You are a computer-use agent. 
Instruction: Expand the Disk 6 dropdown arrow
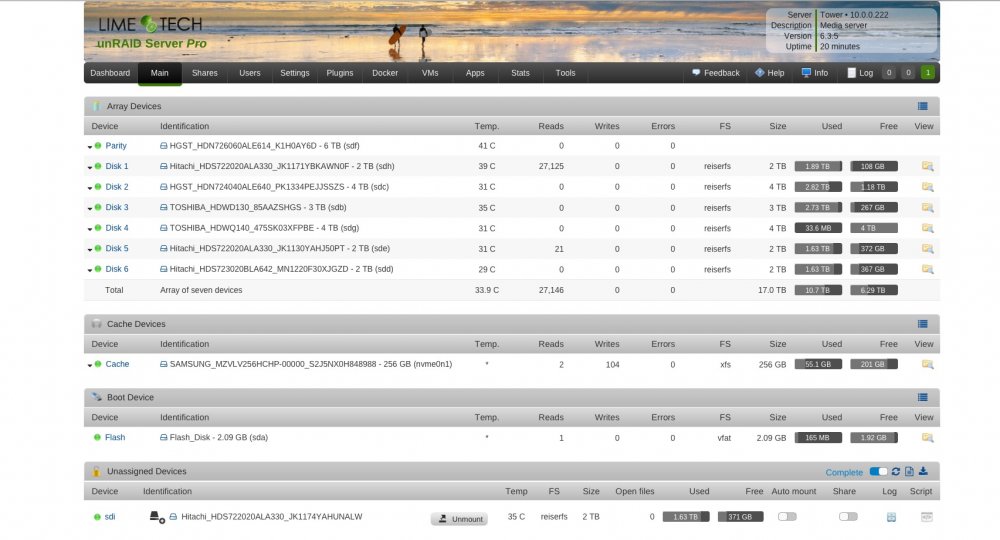[90, 270]
